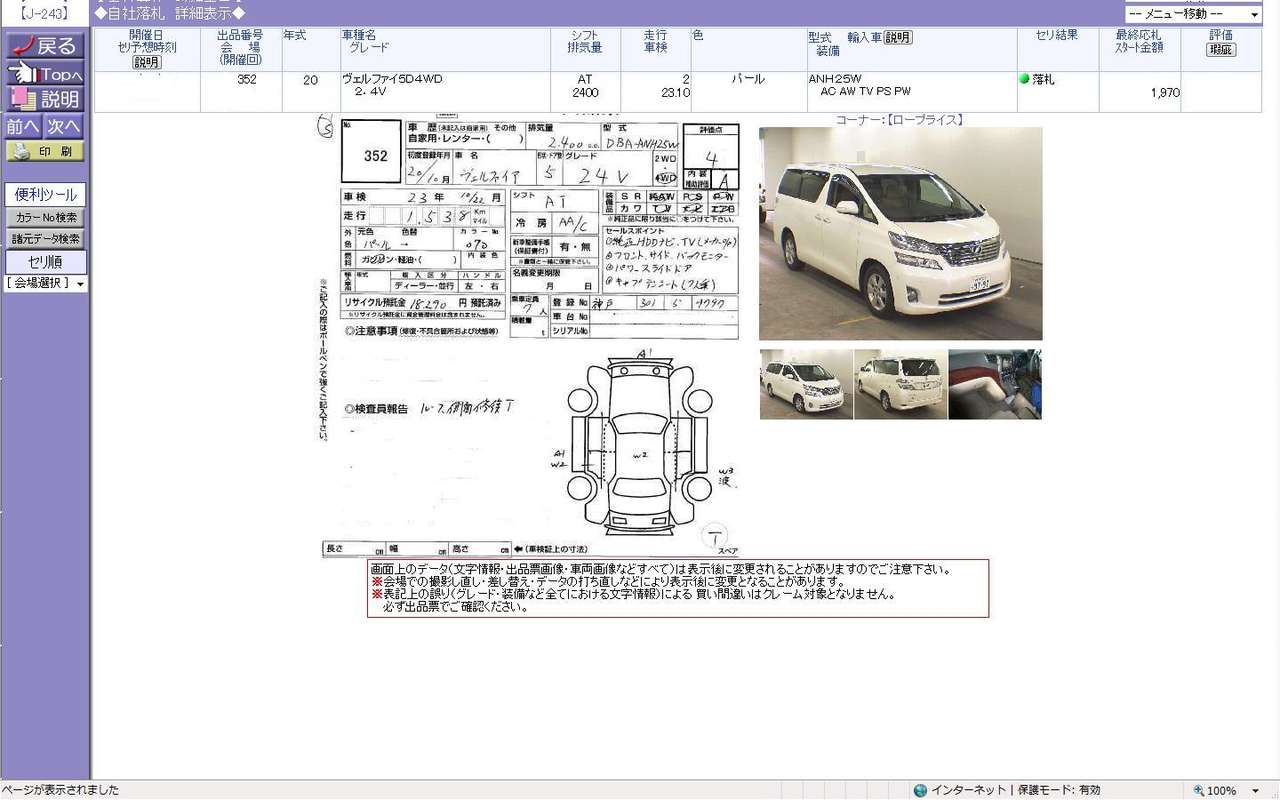This screenshot has height=800, width=1280.
Task: Expand the 会場選択 dropdown
Action: 46,283
